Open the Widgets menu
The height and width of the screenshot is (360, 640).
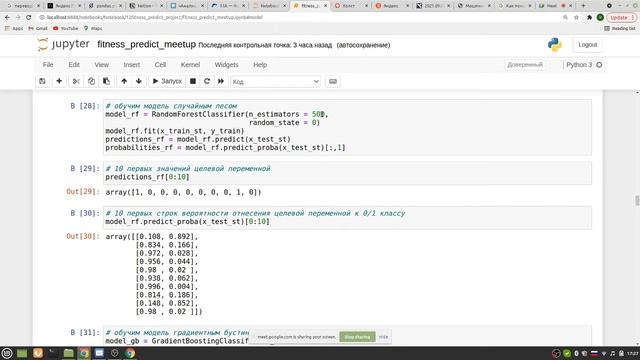[226, 64]
